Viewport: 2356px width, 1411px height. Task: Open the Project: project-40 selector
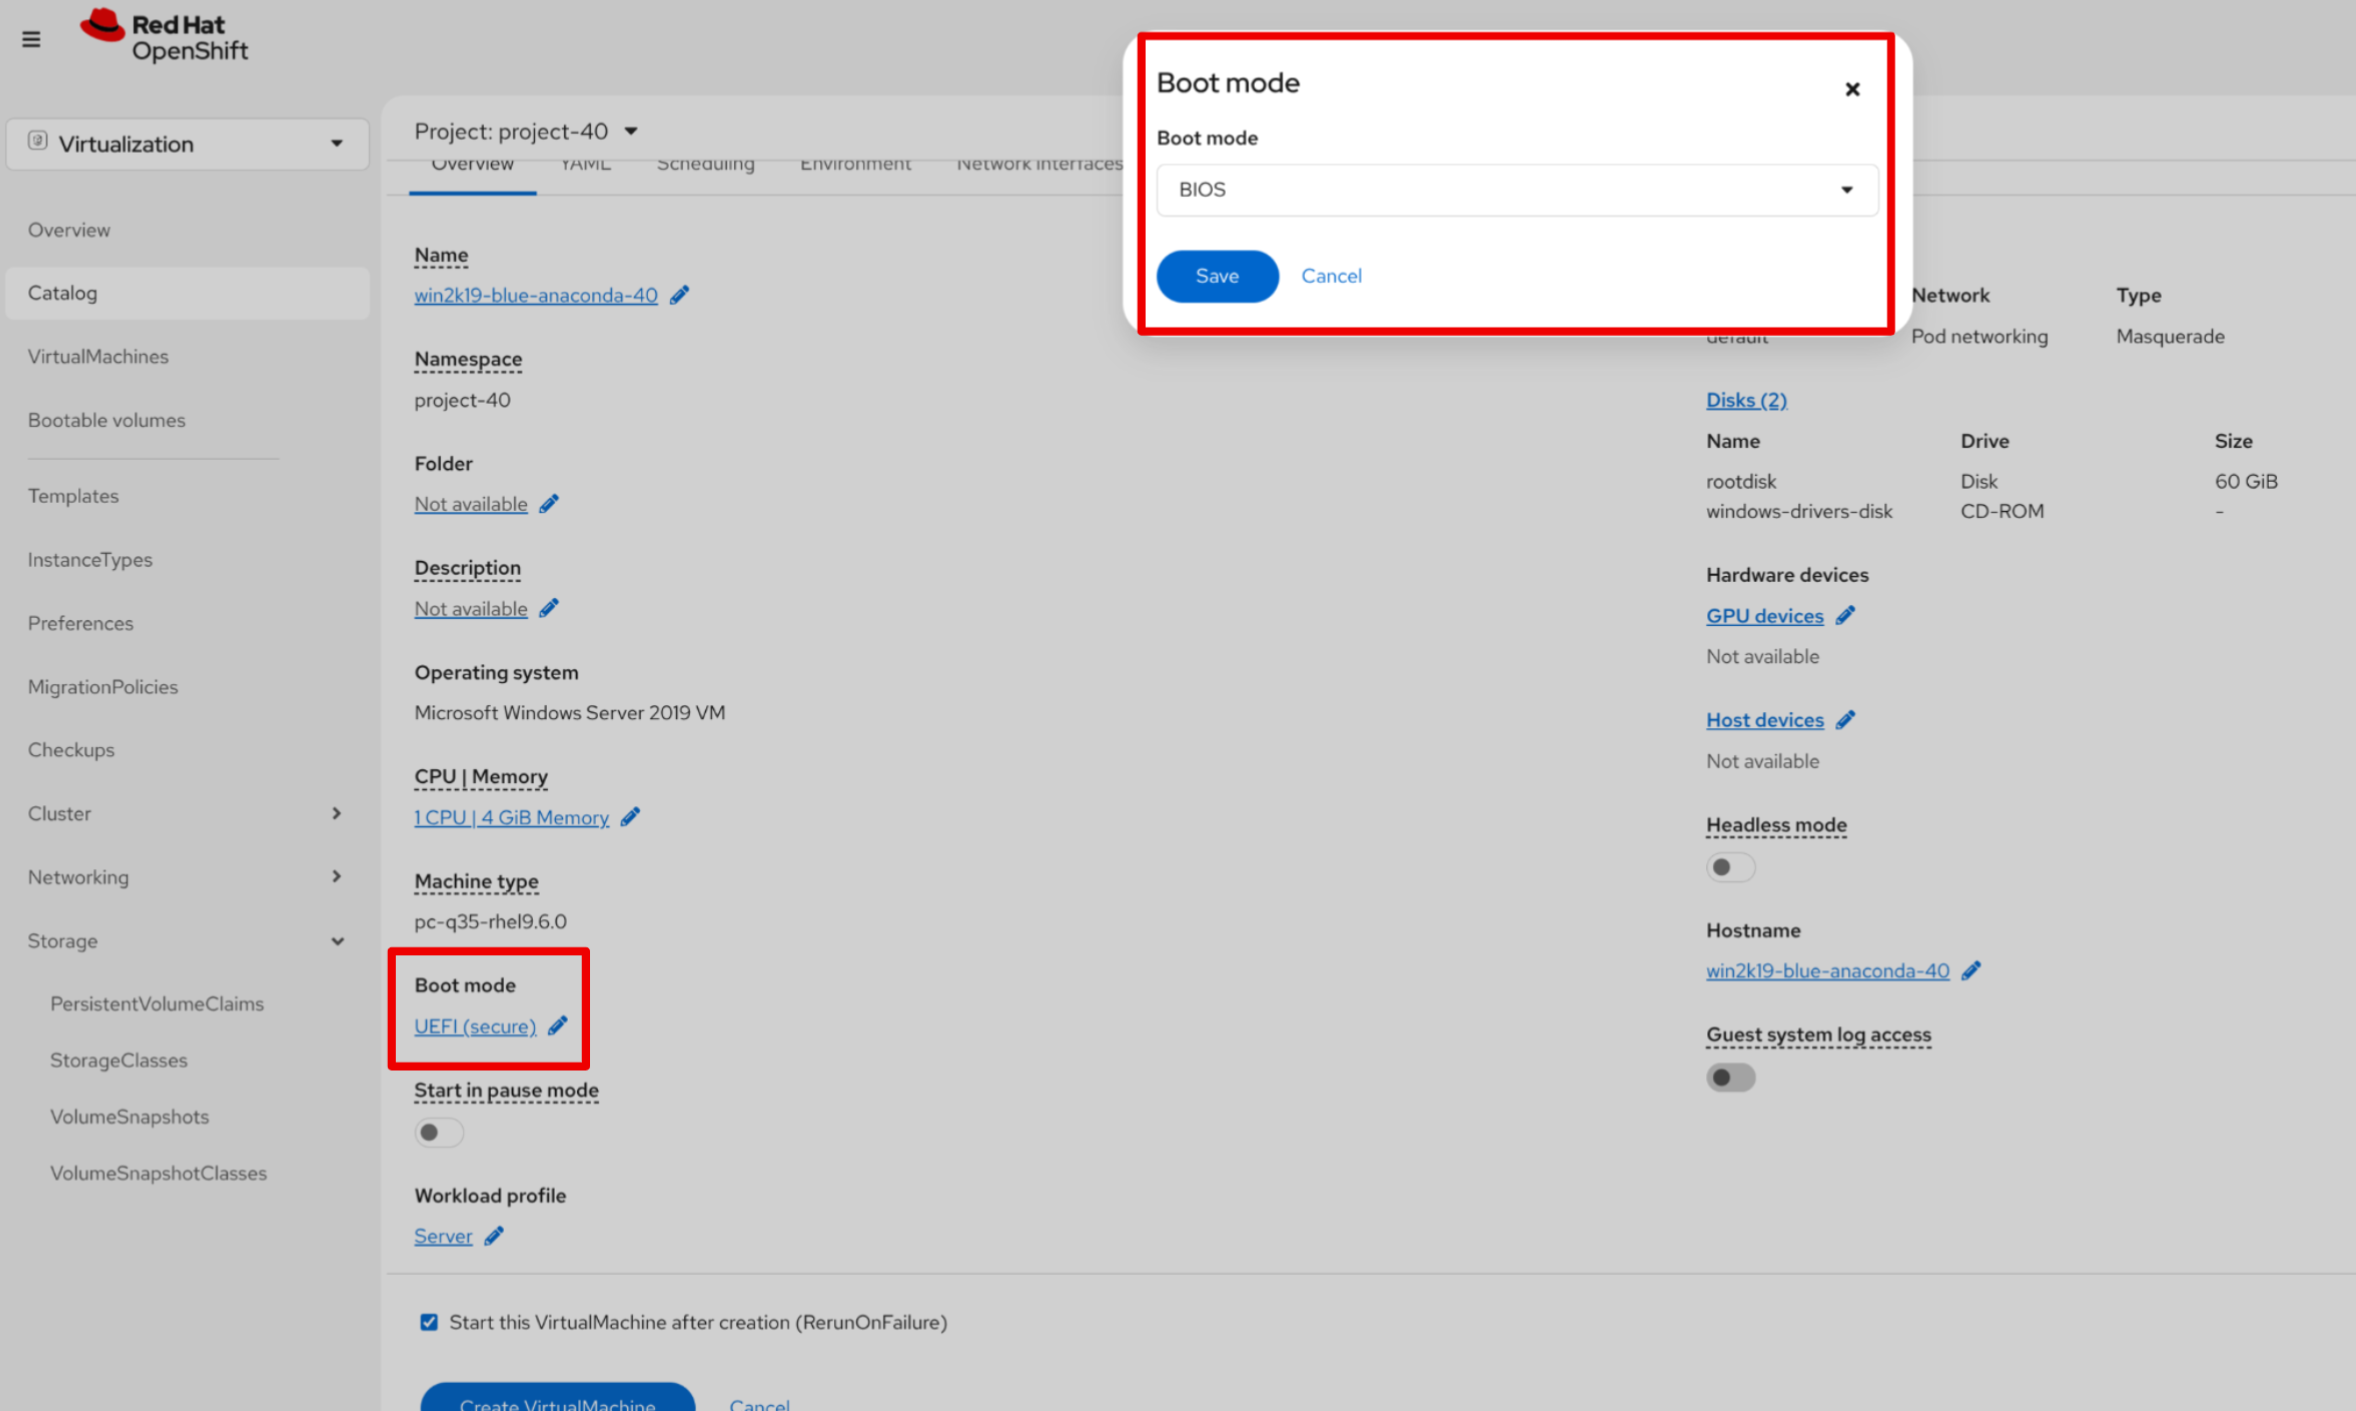point(526,131)
